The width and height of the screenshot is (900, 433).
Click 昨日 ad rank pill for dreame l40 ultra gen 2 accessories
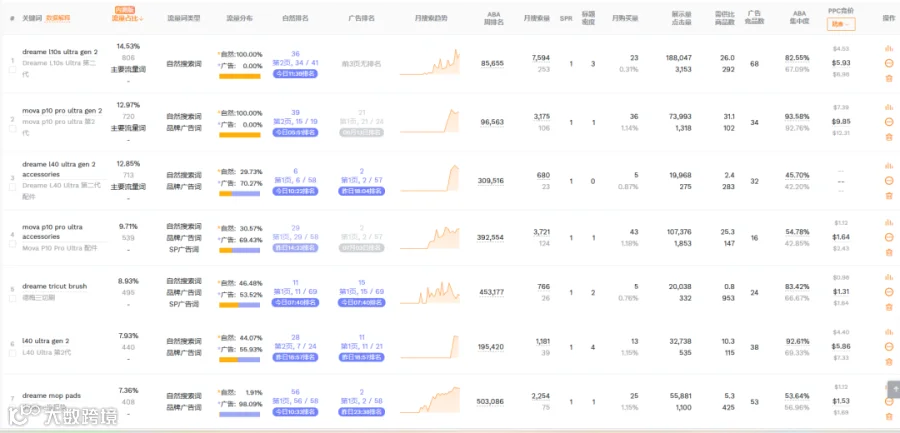tap(362, 191)
